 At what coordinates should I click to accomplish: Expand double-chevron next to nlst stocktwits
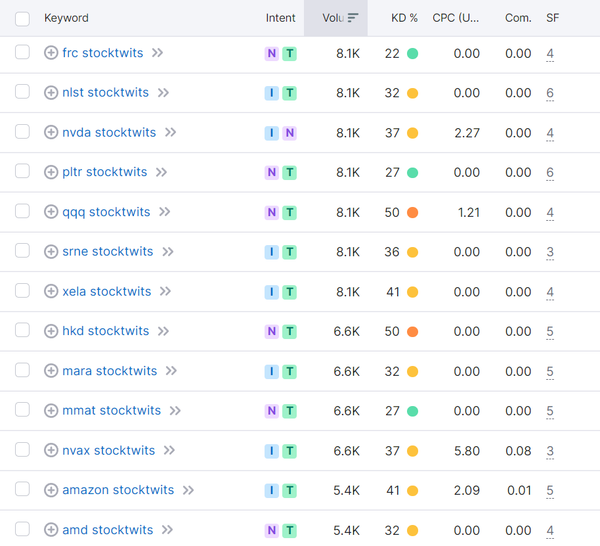(163, 93)
